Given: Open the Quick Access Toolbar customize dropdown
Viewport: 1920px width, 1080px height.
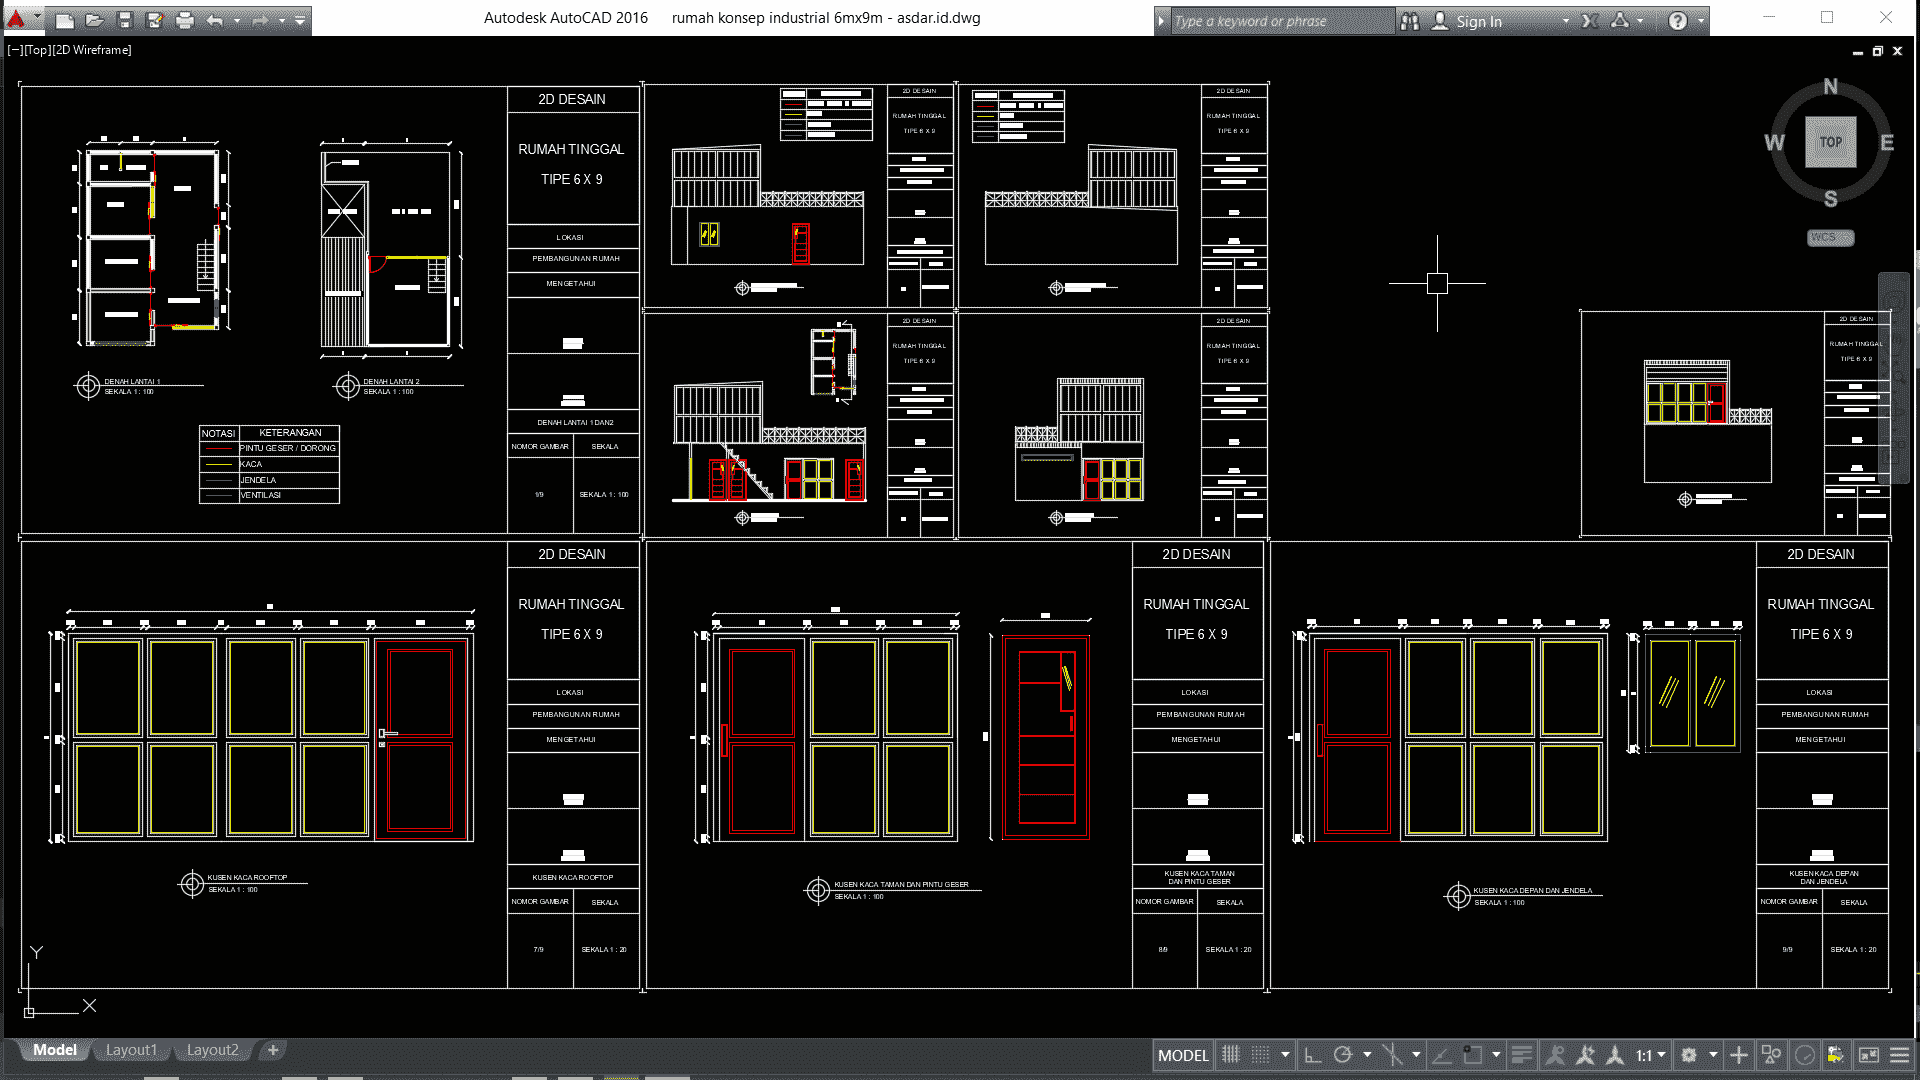Looking at the screenshot, I should click(300, 20).
